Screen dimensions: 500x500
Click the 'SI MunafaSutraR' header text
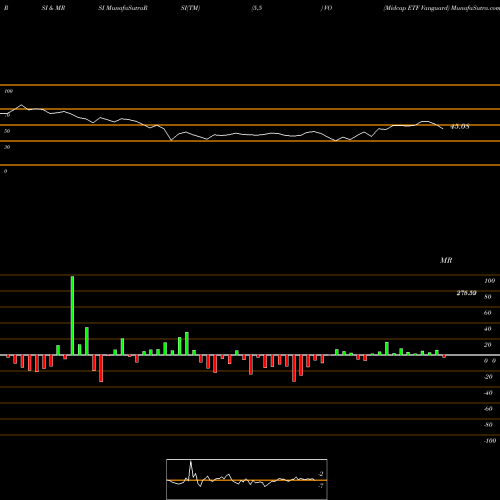coord(123,8)
